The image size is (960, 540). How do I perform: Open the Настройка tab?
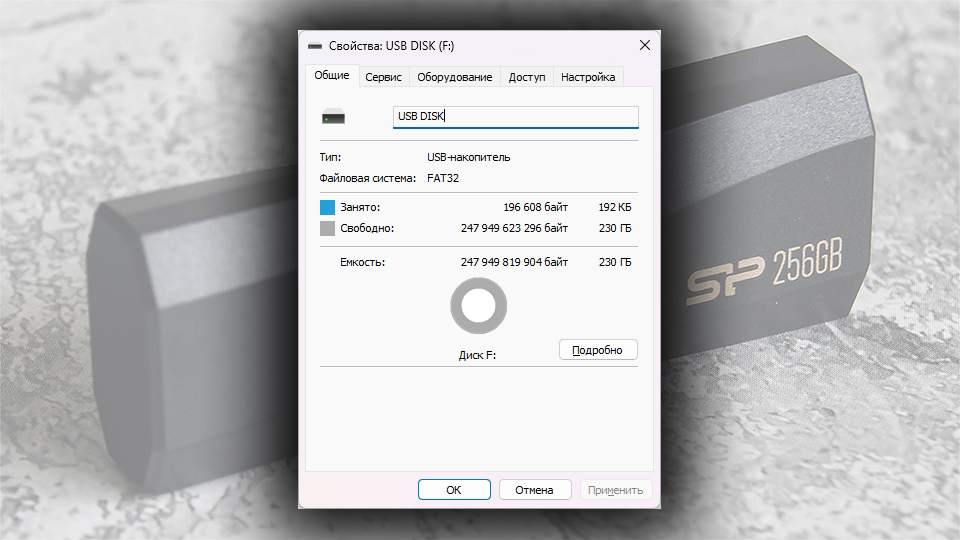click(x=588, y=77)
